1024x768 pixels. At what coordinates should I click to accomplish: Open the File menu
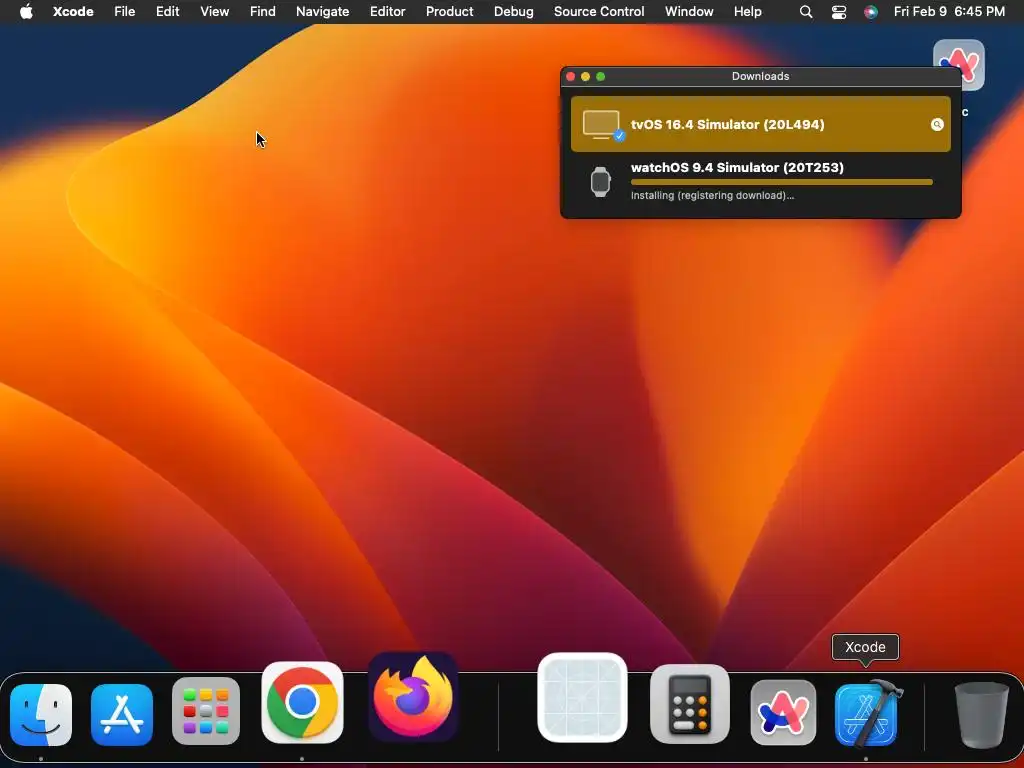(124, 12)
